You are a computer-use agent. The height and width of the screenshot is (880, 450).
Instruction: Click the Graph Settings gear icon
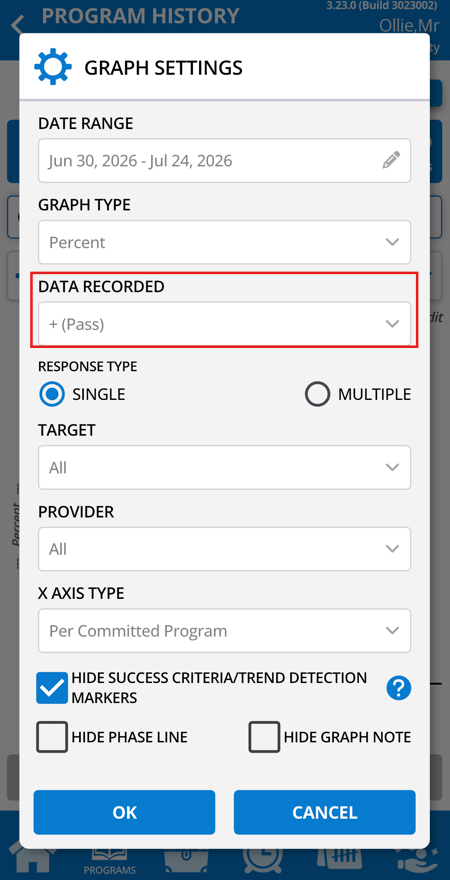pos(53,67)
